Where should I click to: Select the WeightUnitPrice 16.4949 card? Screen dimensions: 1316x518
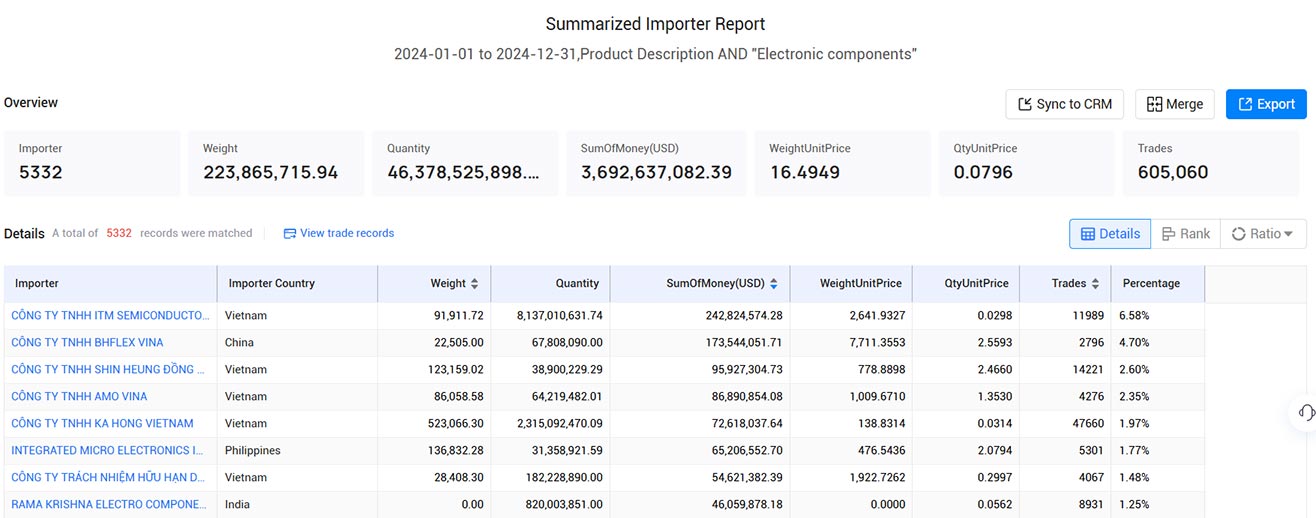pos(842,162)
